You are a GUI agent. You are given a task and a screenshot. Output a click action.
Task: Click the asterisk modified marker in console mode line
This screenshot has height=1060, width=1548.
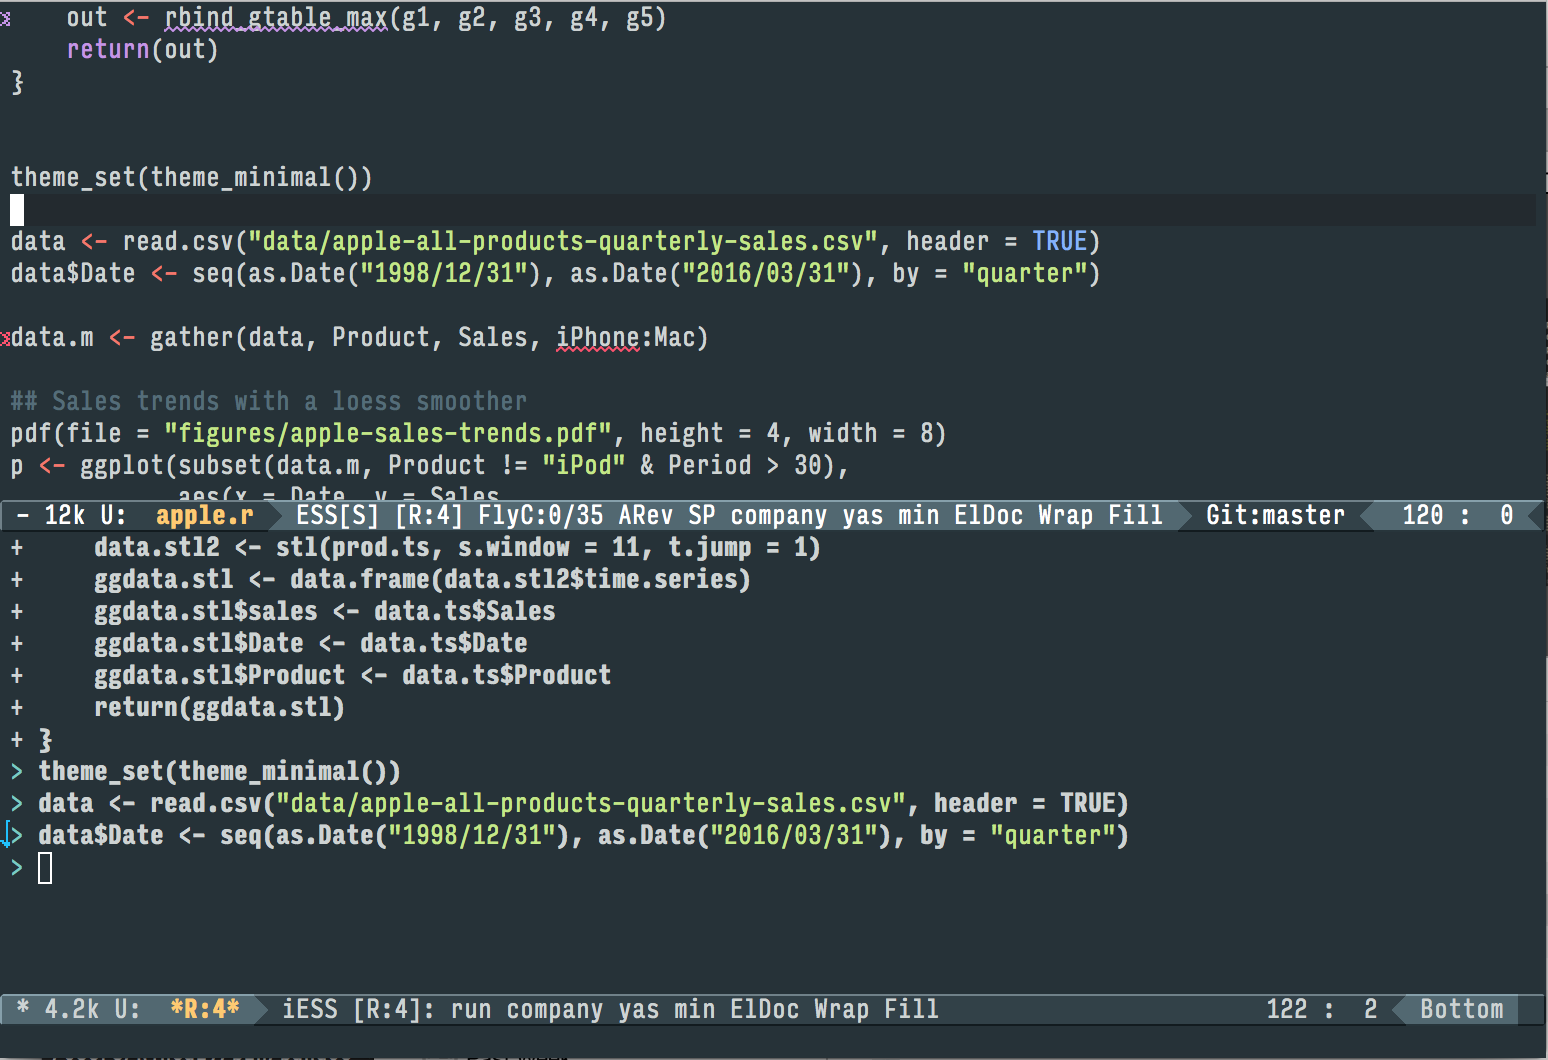tap(22, 1009)
